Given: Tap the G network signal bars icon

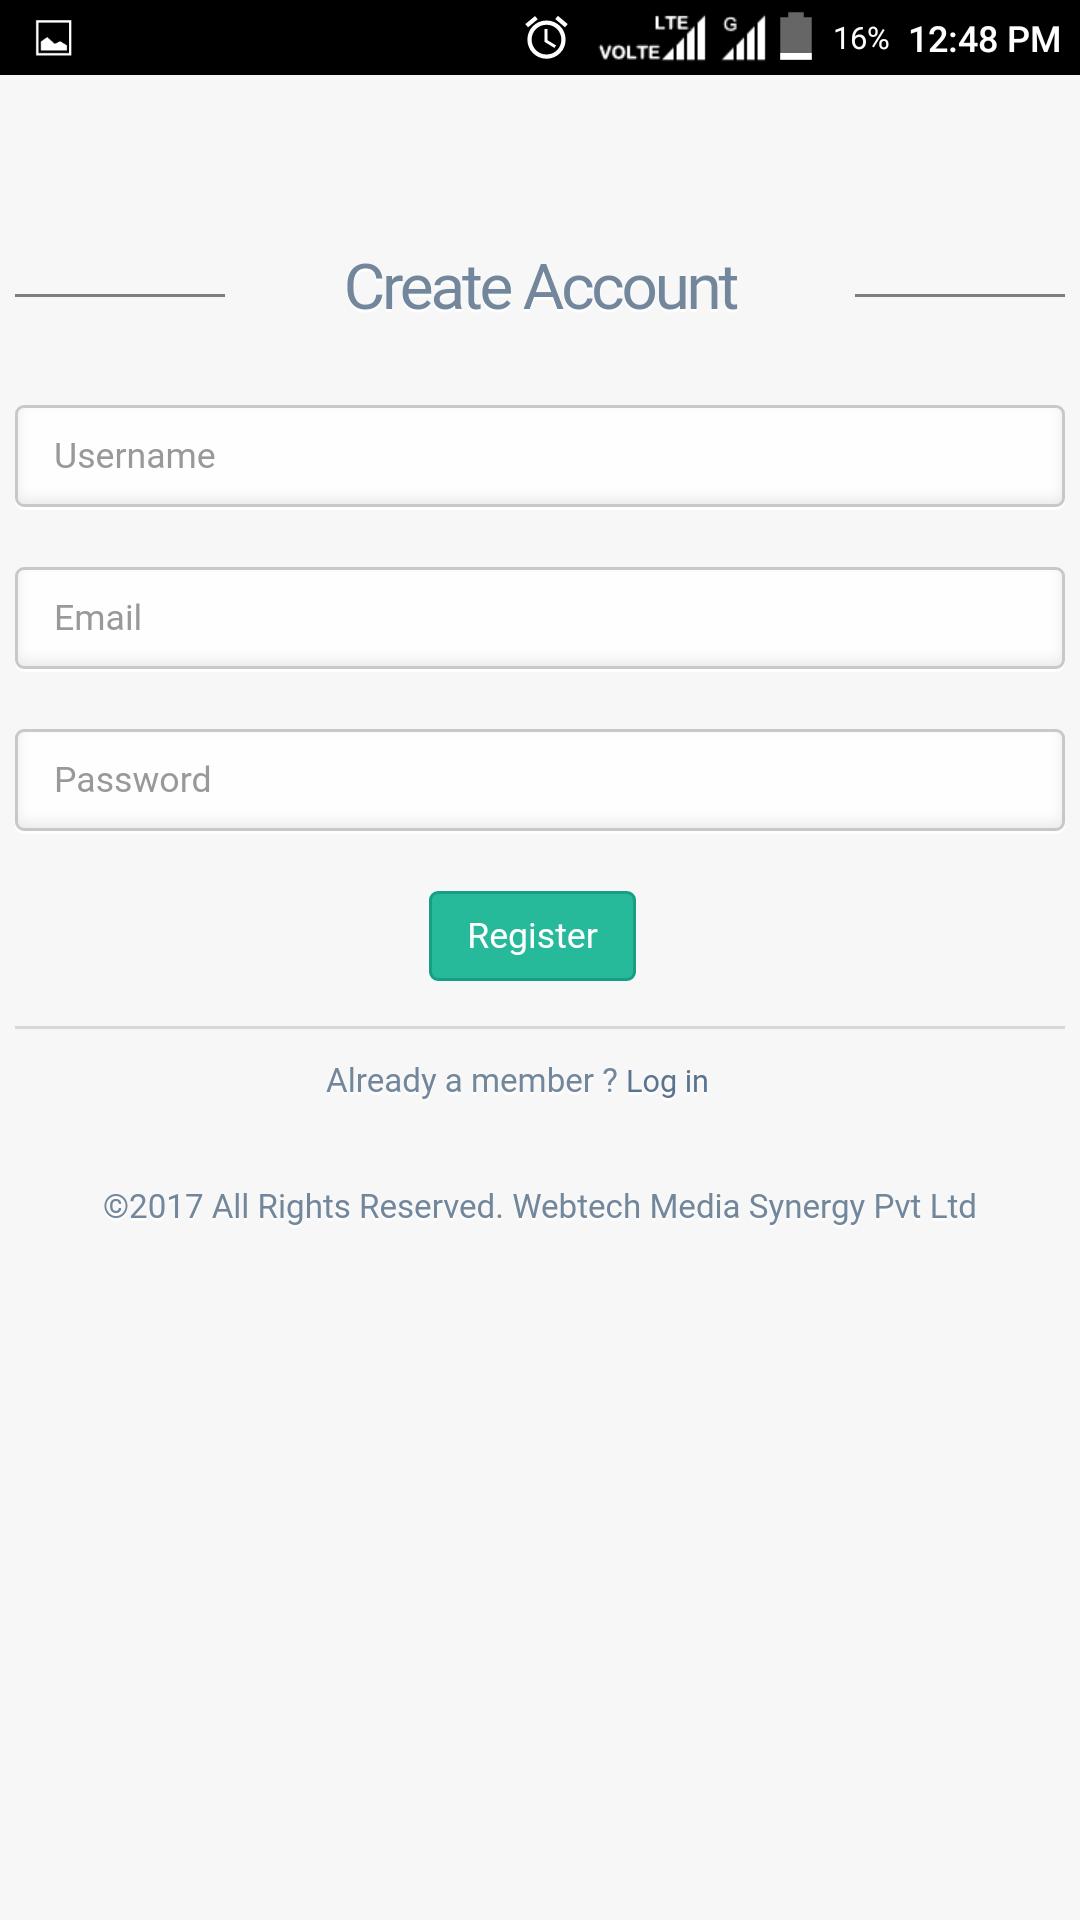Looking at the screenshot, I should click(x=744, y=38).
